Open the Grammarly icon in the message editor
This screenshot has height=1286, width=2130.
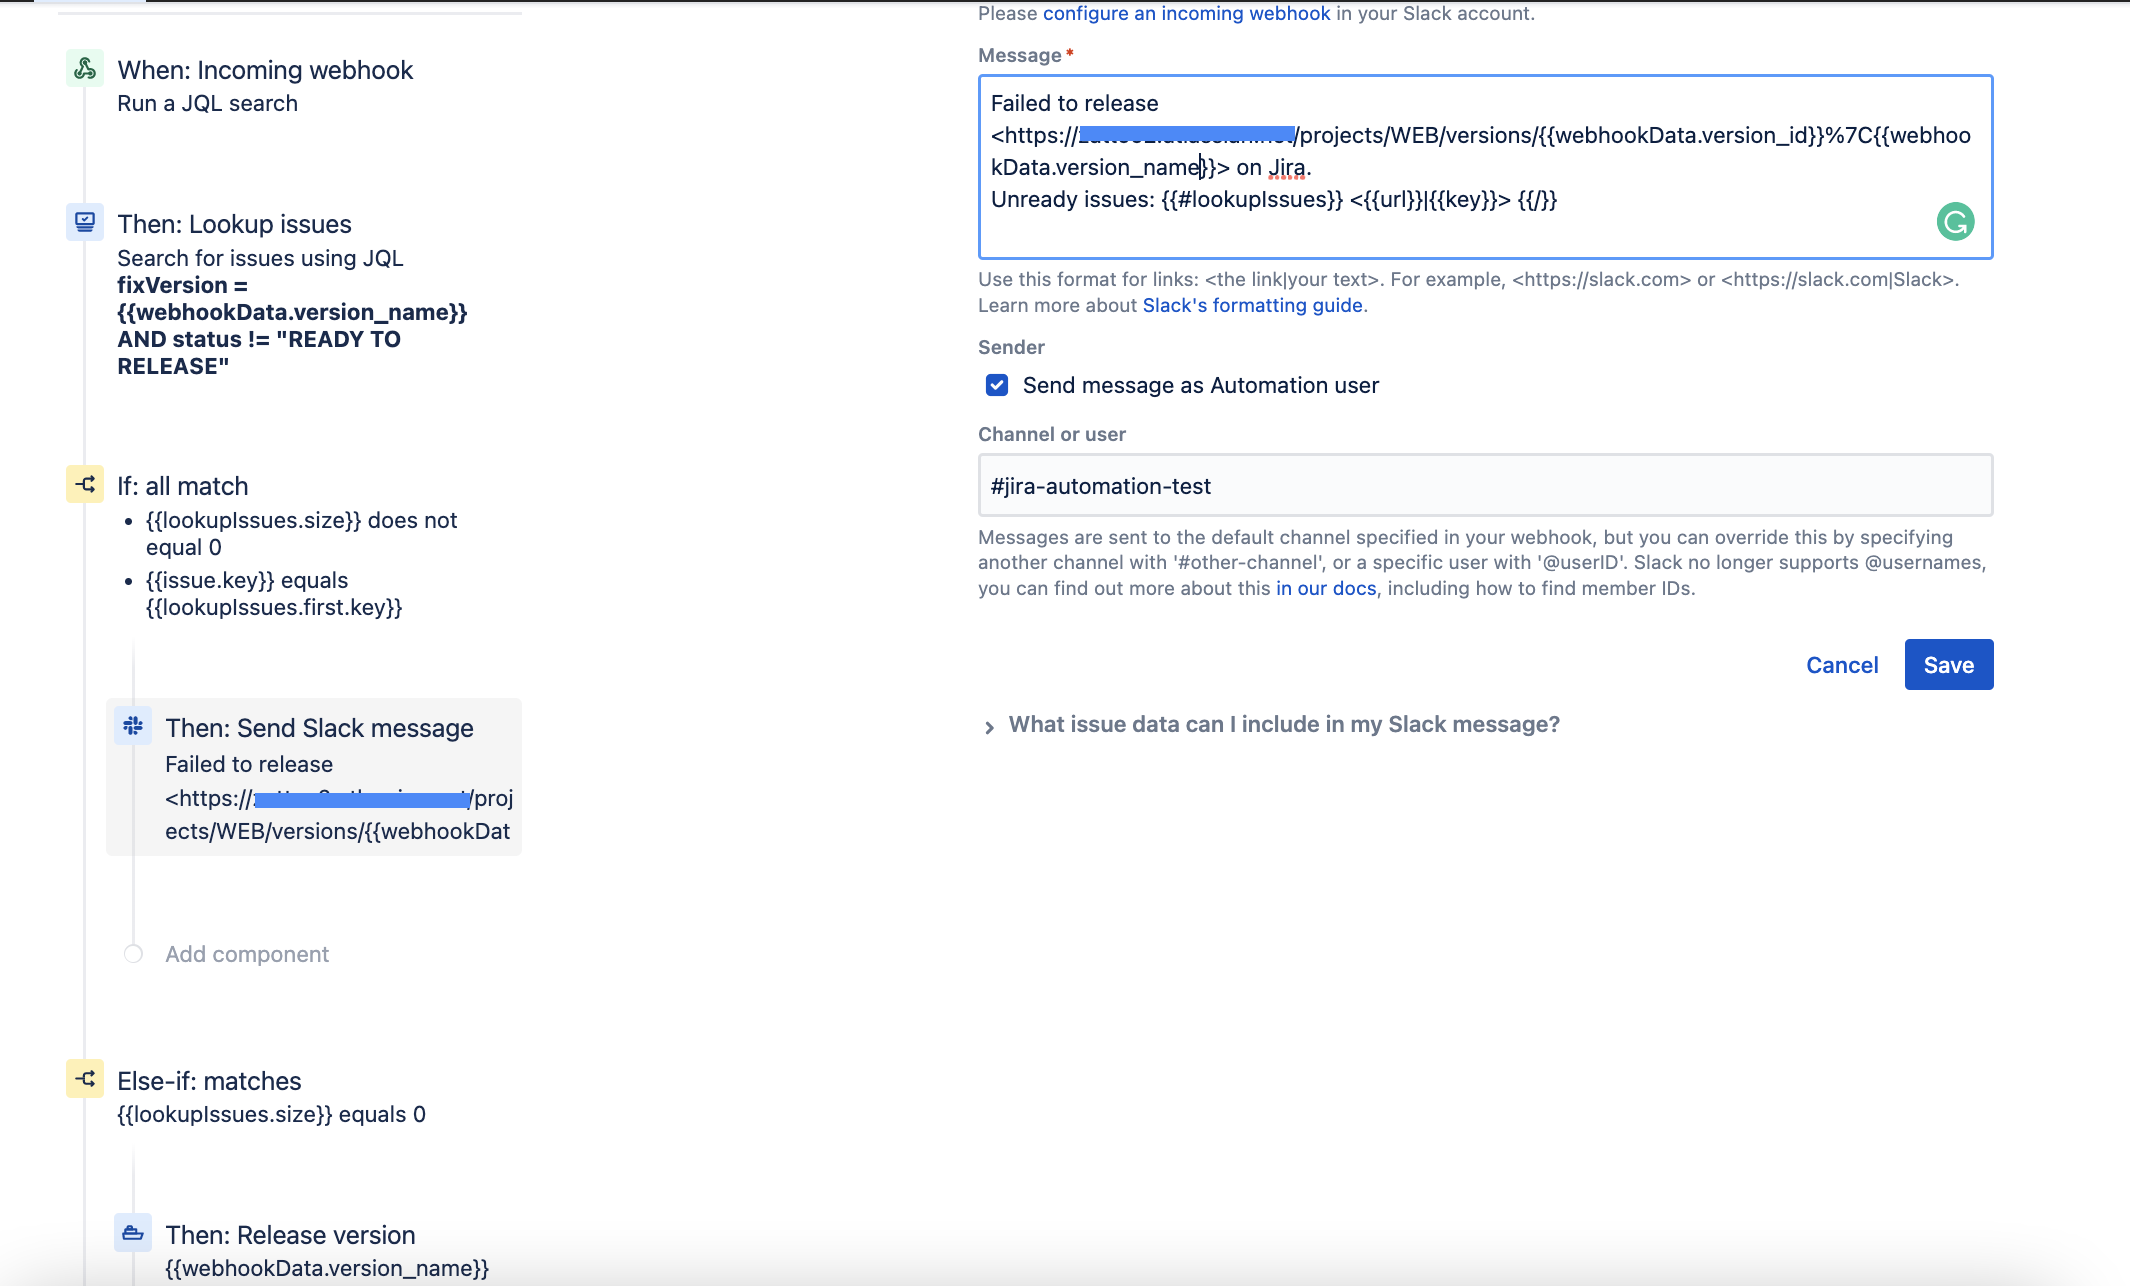[x=1957, y=221]
